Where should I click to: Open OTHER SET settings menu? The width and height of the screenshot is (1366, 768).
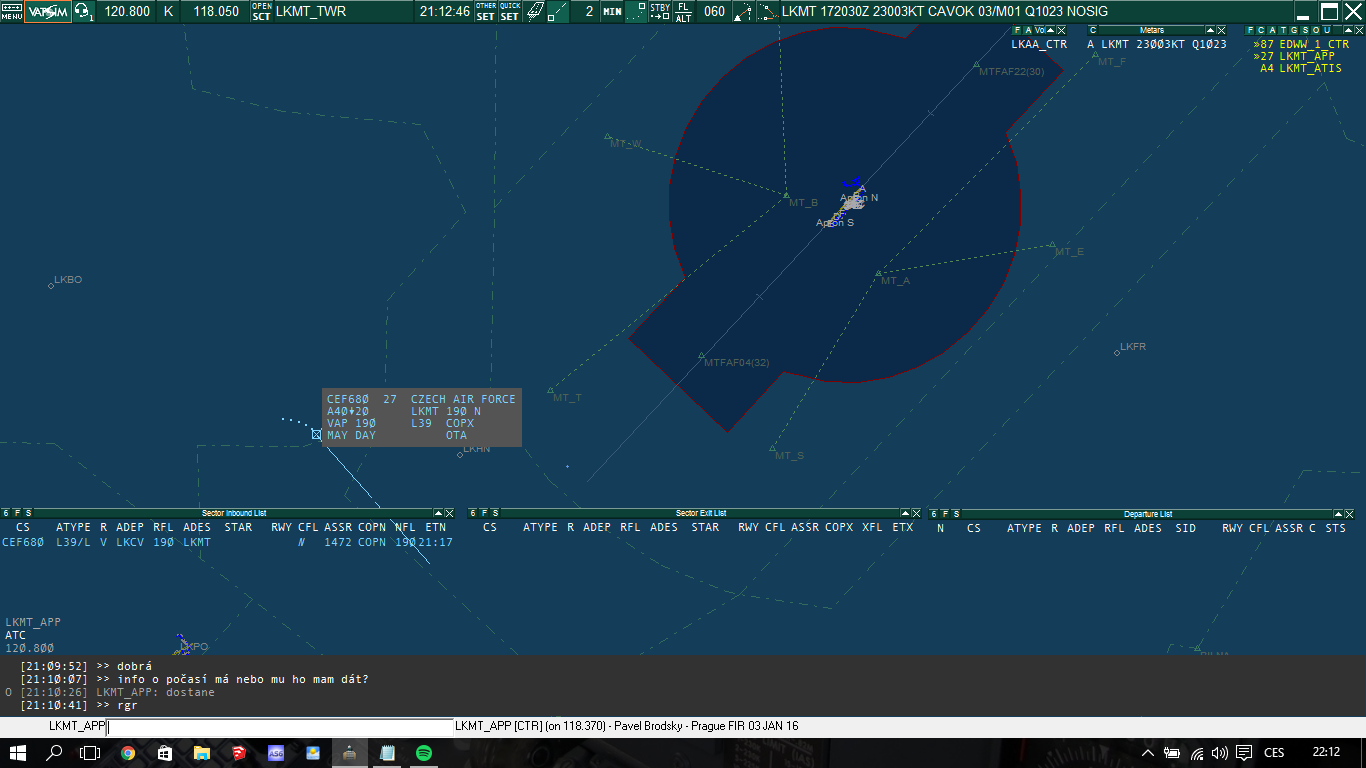coord(486,12)
